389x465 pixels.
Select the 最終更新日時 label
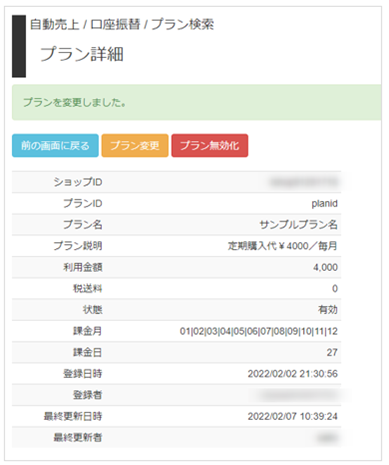tap(73, 417)
